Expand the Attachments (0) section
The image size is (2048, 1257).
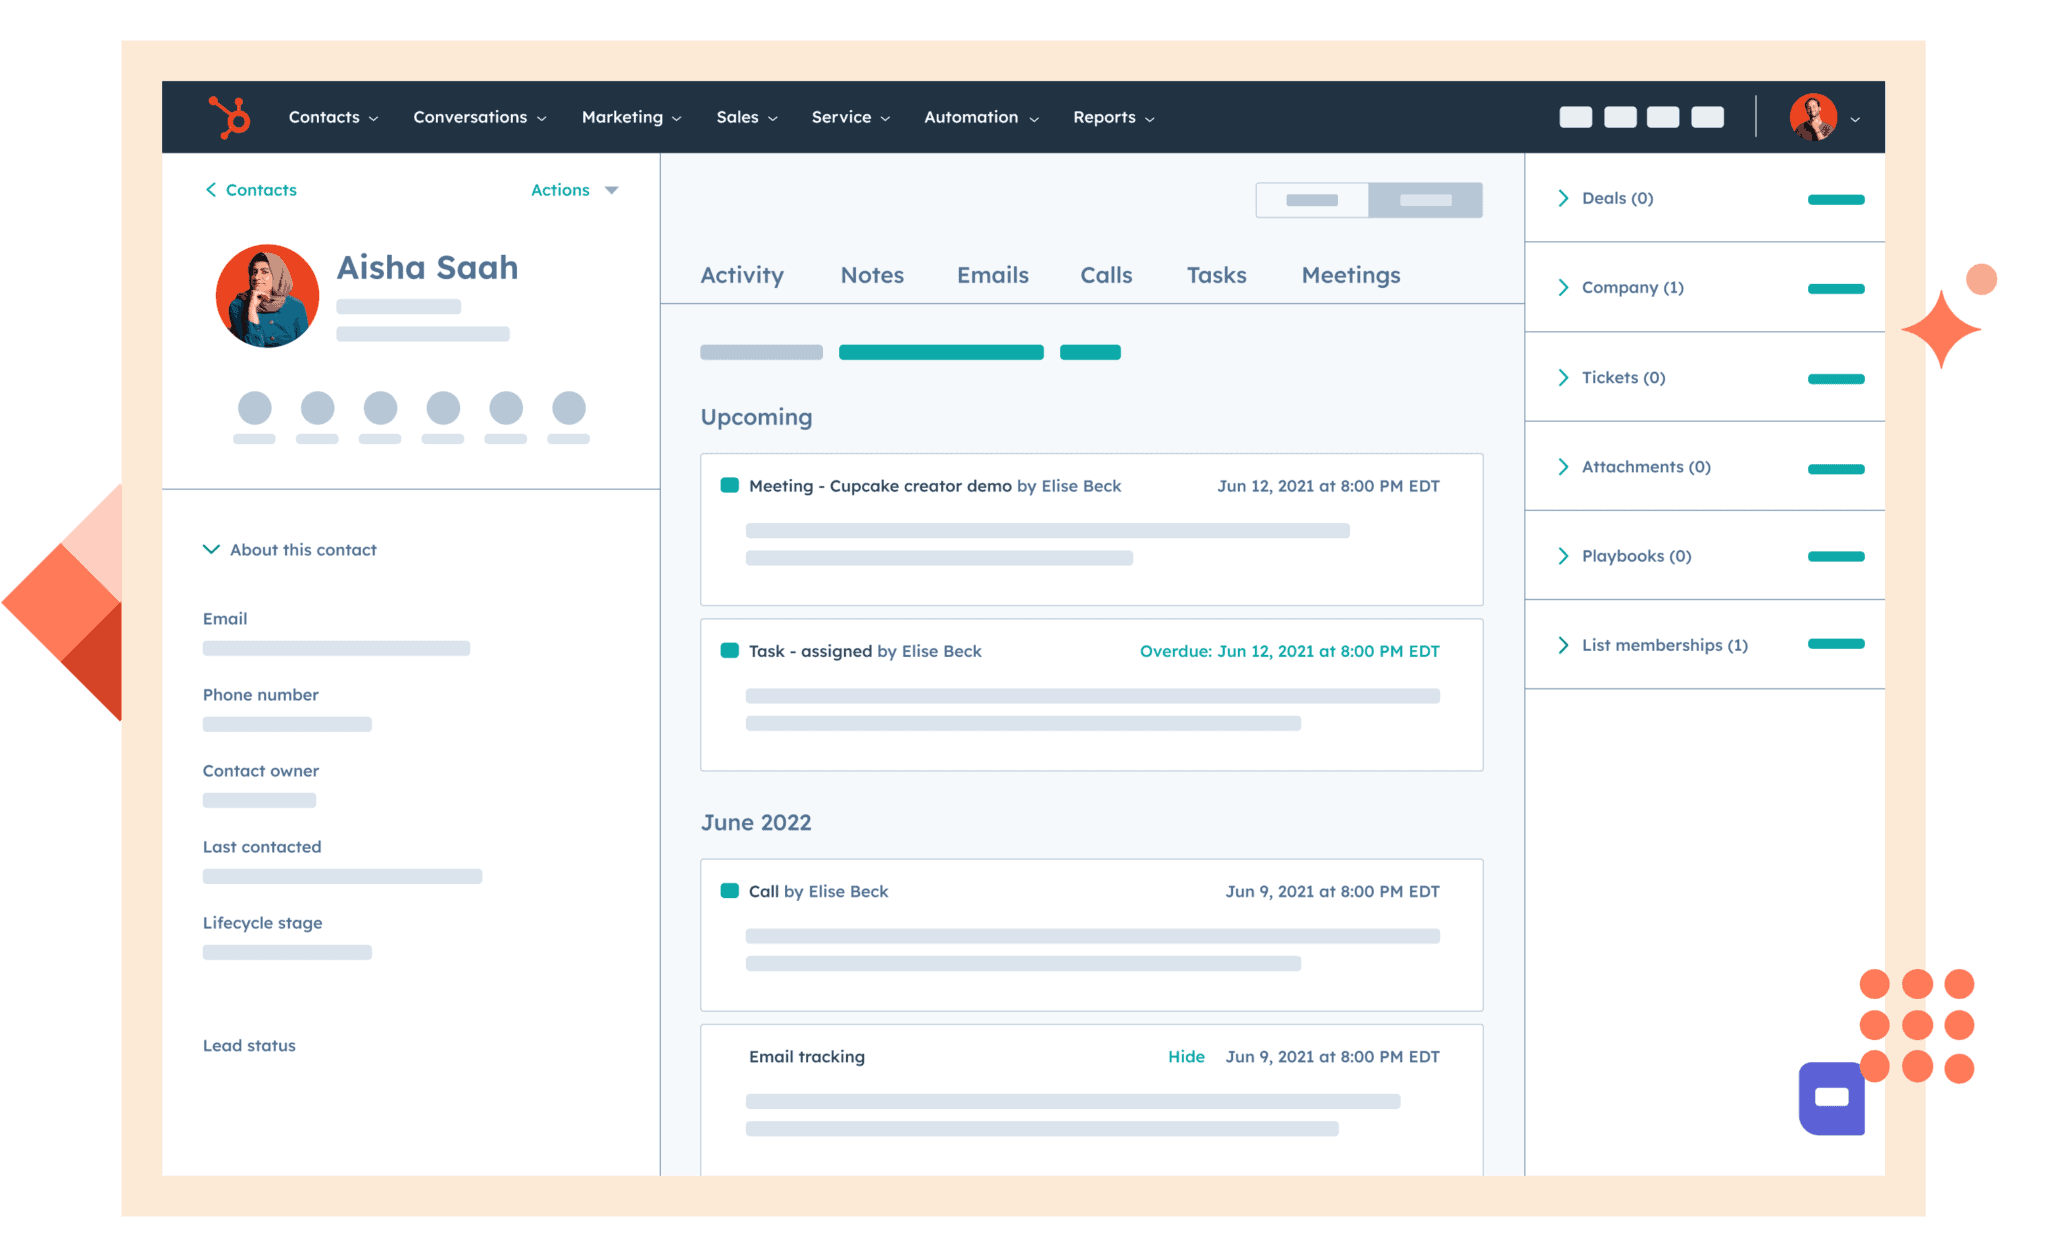[x=1634, y=466]
